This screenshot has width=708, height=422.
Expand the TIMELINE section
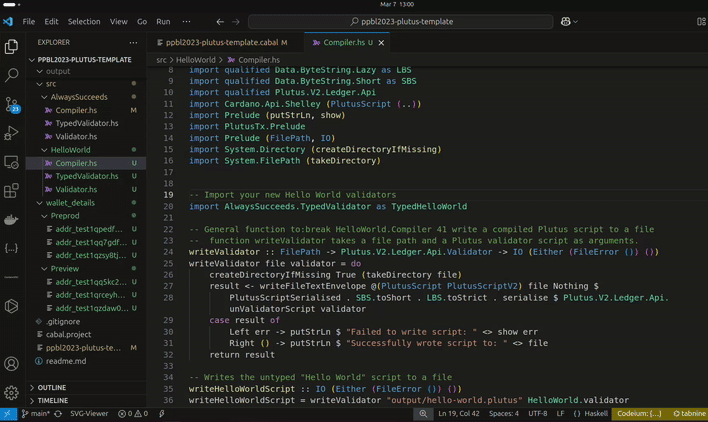(x=53, y=400)
